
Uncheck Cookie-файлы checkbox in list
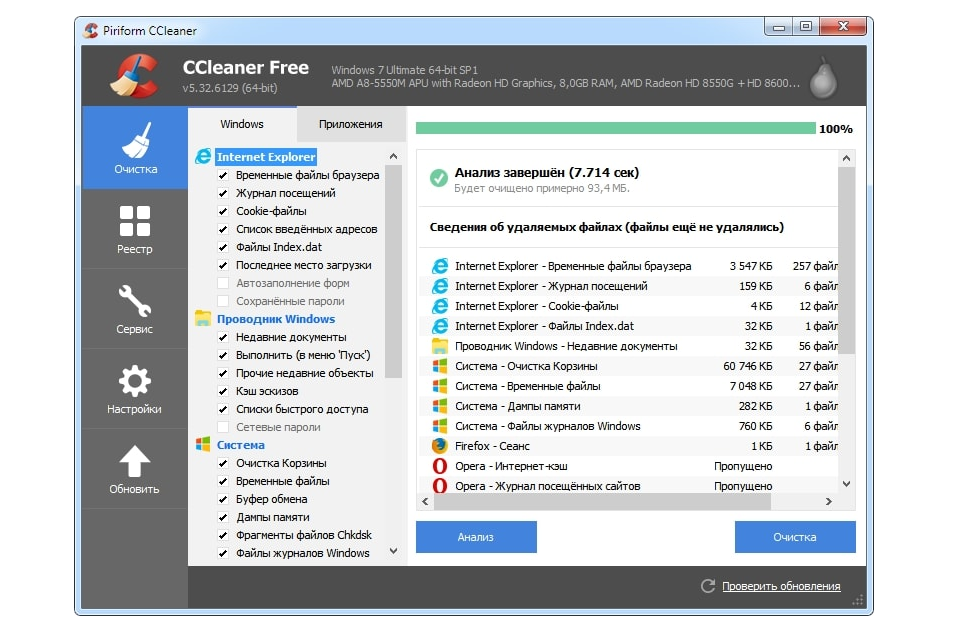click(x=223, y=211)
